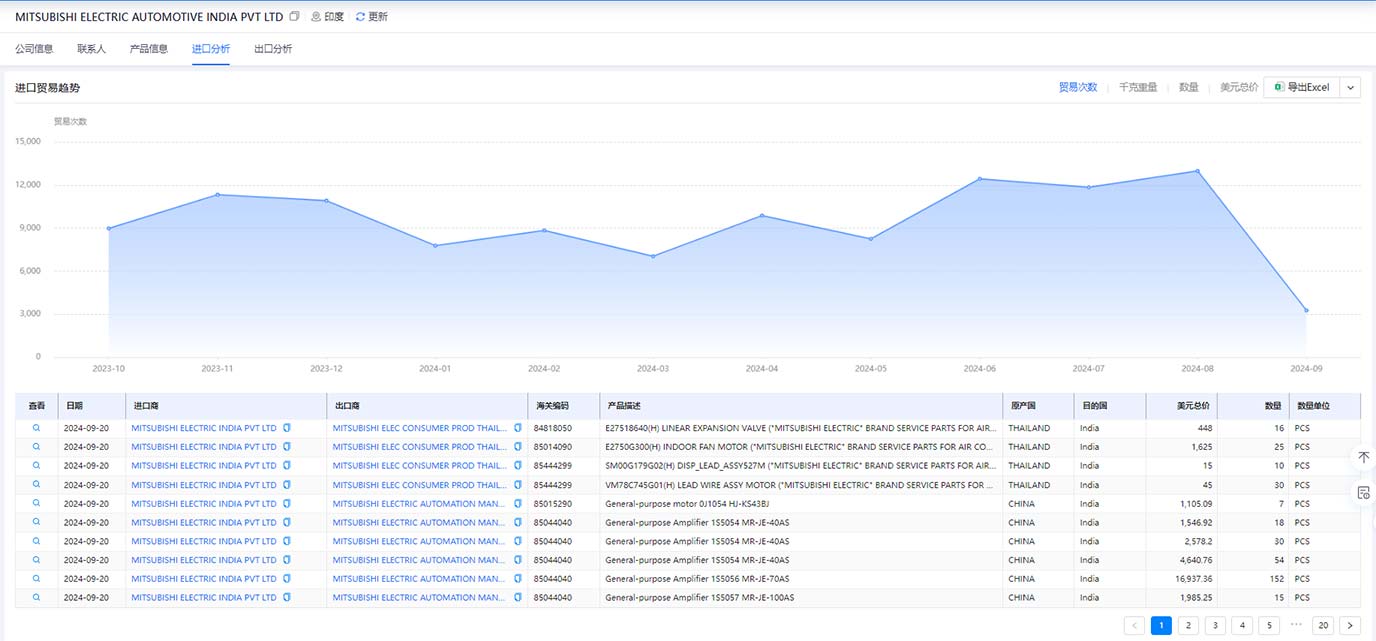This screenshot has width=1376, height=641.
Task: Click the Excel icon in the export button
Action: (1279, 87)
